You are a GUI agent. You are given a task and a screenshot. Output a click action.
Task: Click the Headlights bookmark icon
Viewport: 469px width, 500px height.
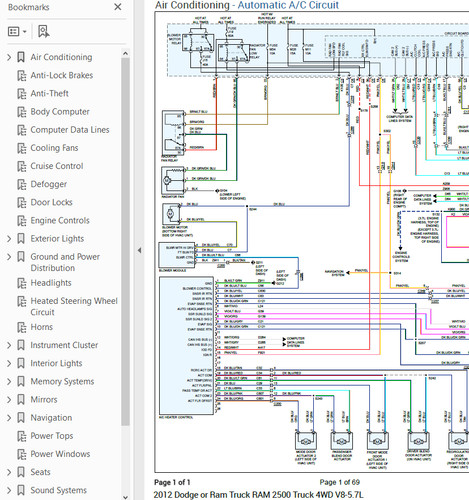tap(22, 283)
